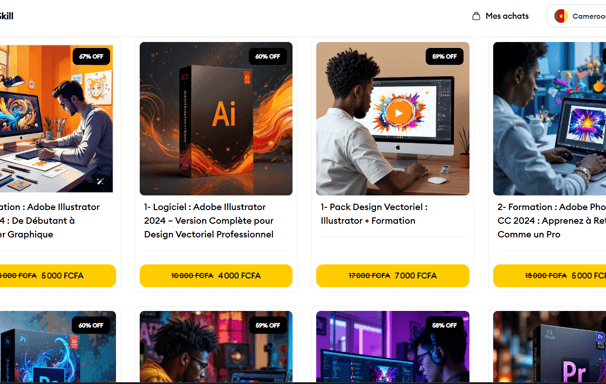Open the Cameroon country selector
The height and width of the screenshot is (384, 606).
click(577, 16)
